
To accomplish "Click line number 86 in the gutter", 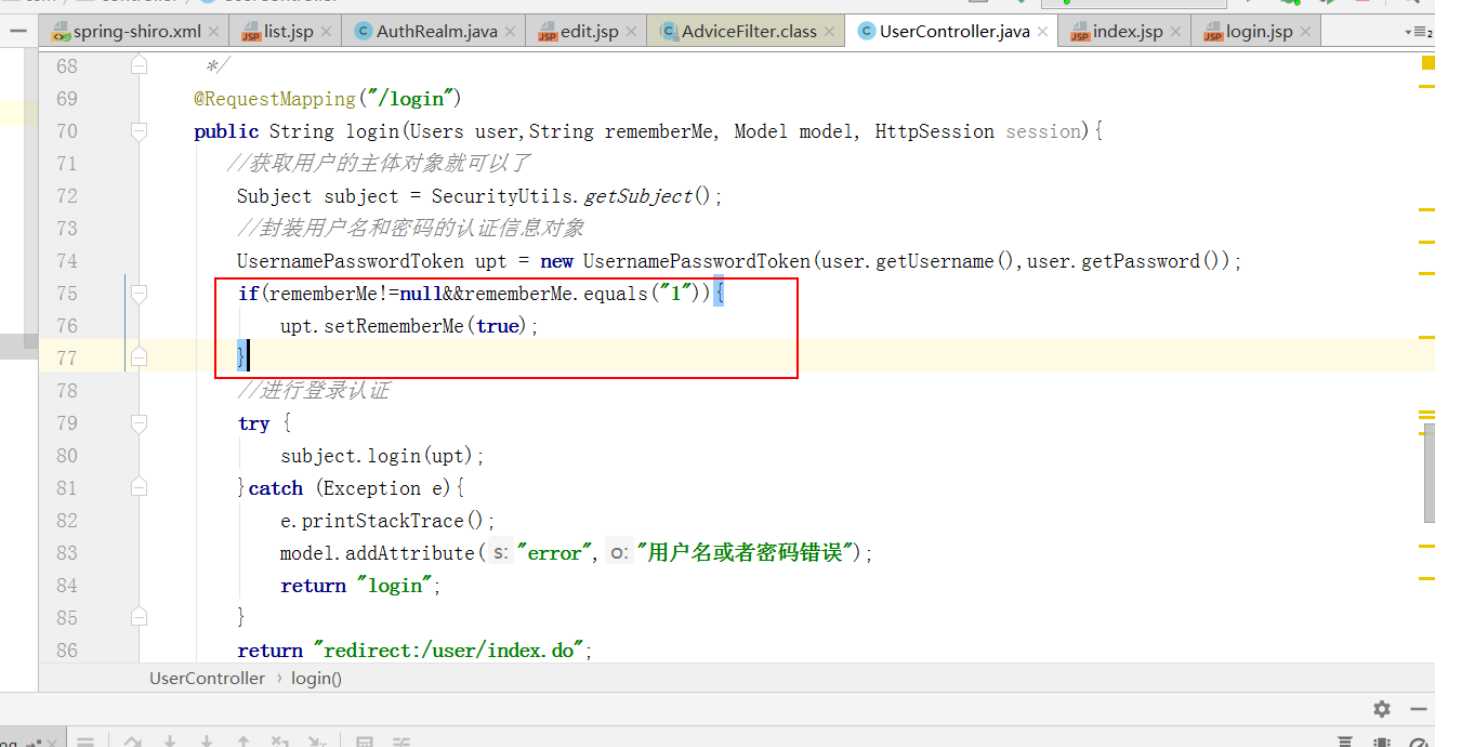I will [x=66, y=651].
